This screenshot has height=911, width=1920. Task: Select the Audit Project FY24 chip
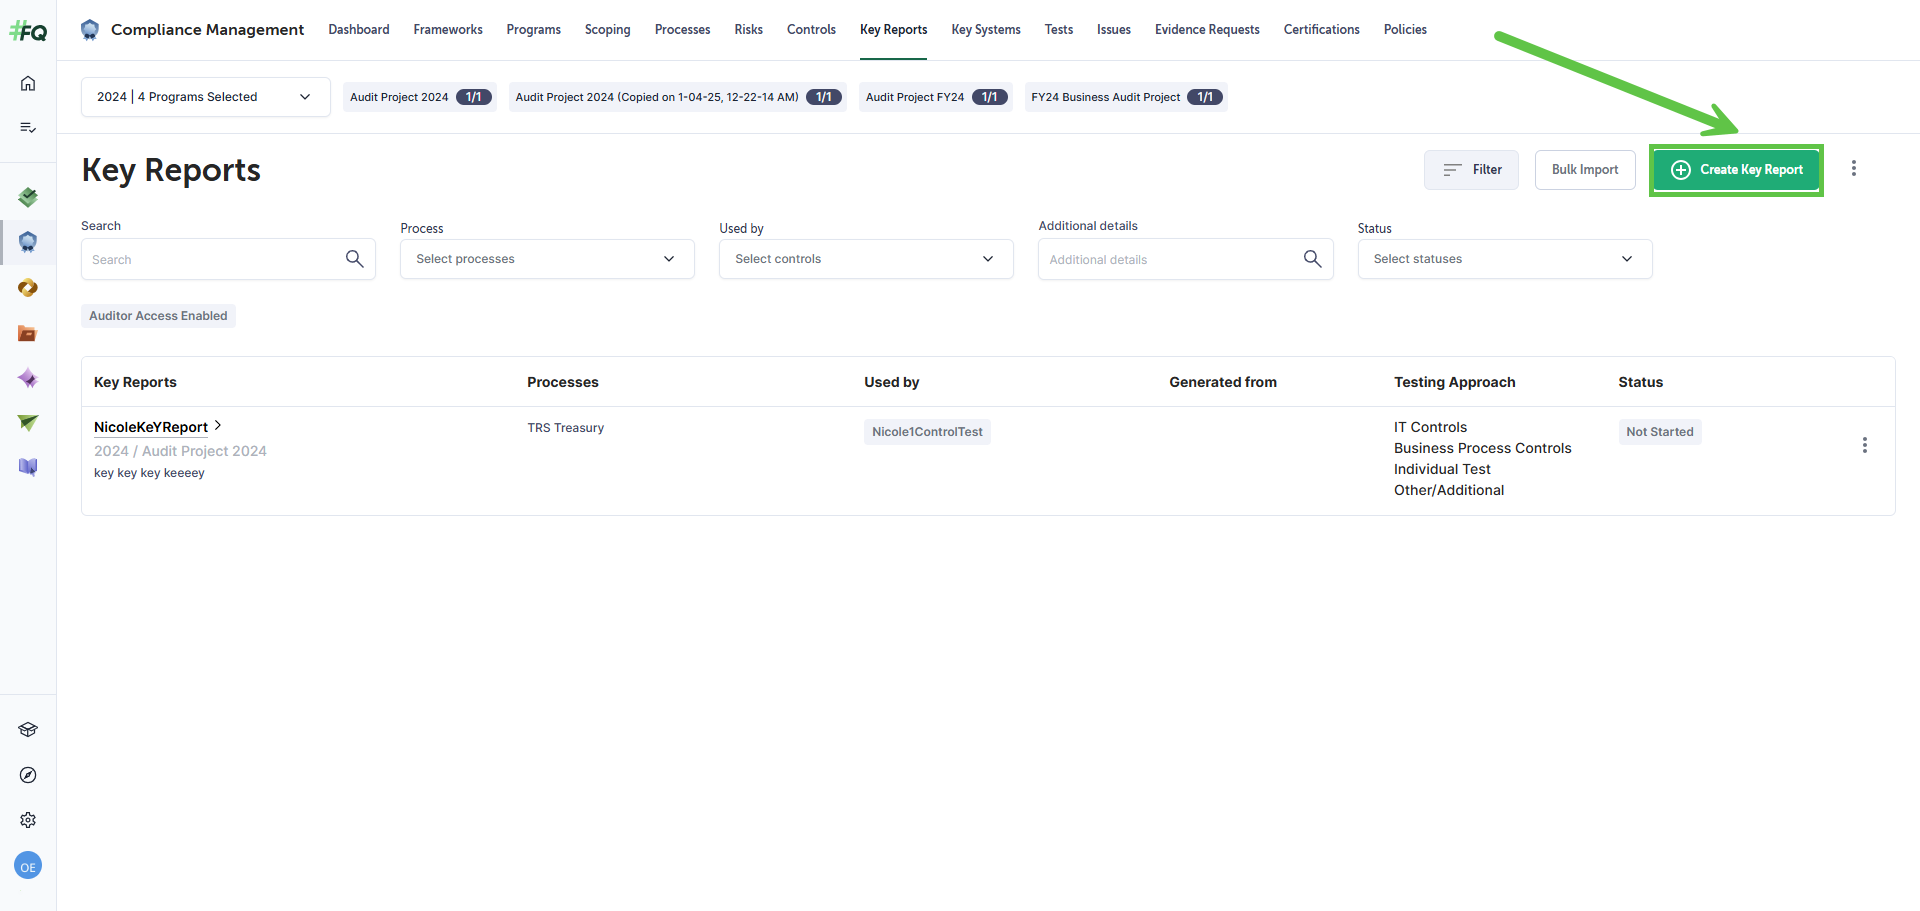[x=936, y=97]
